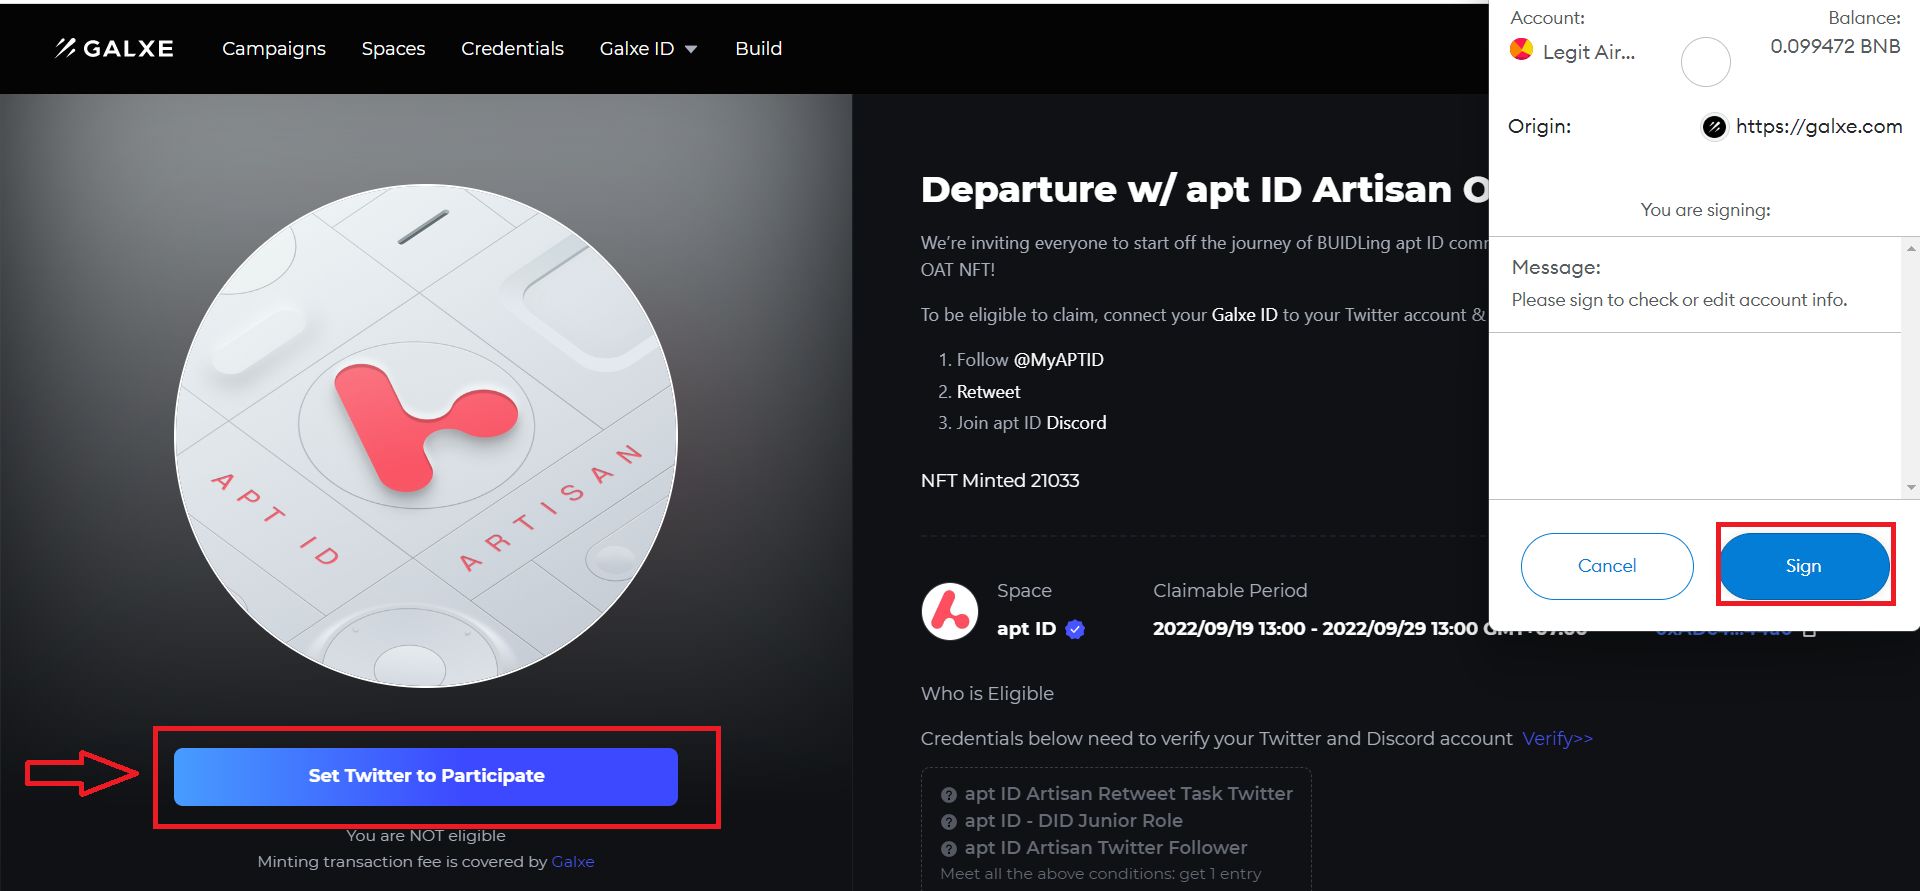
Task: Click the message box scroll-down arrow
Action: pyautogui.click(x=1911, y=488)
